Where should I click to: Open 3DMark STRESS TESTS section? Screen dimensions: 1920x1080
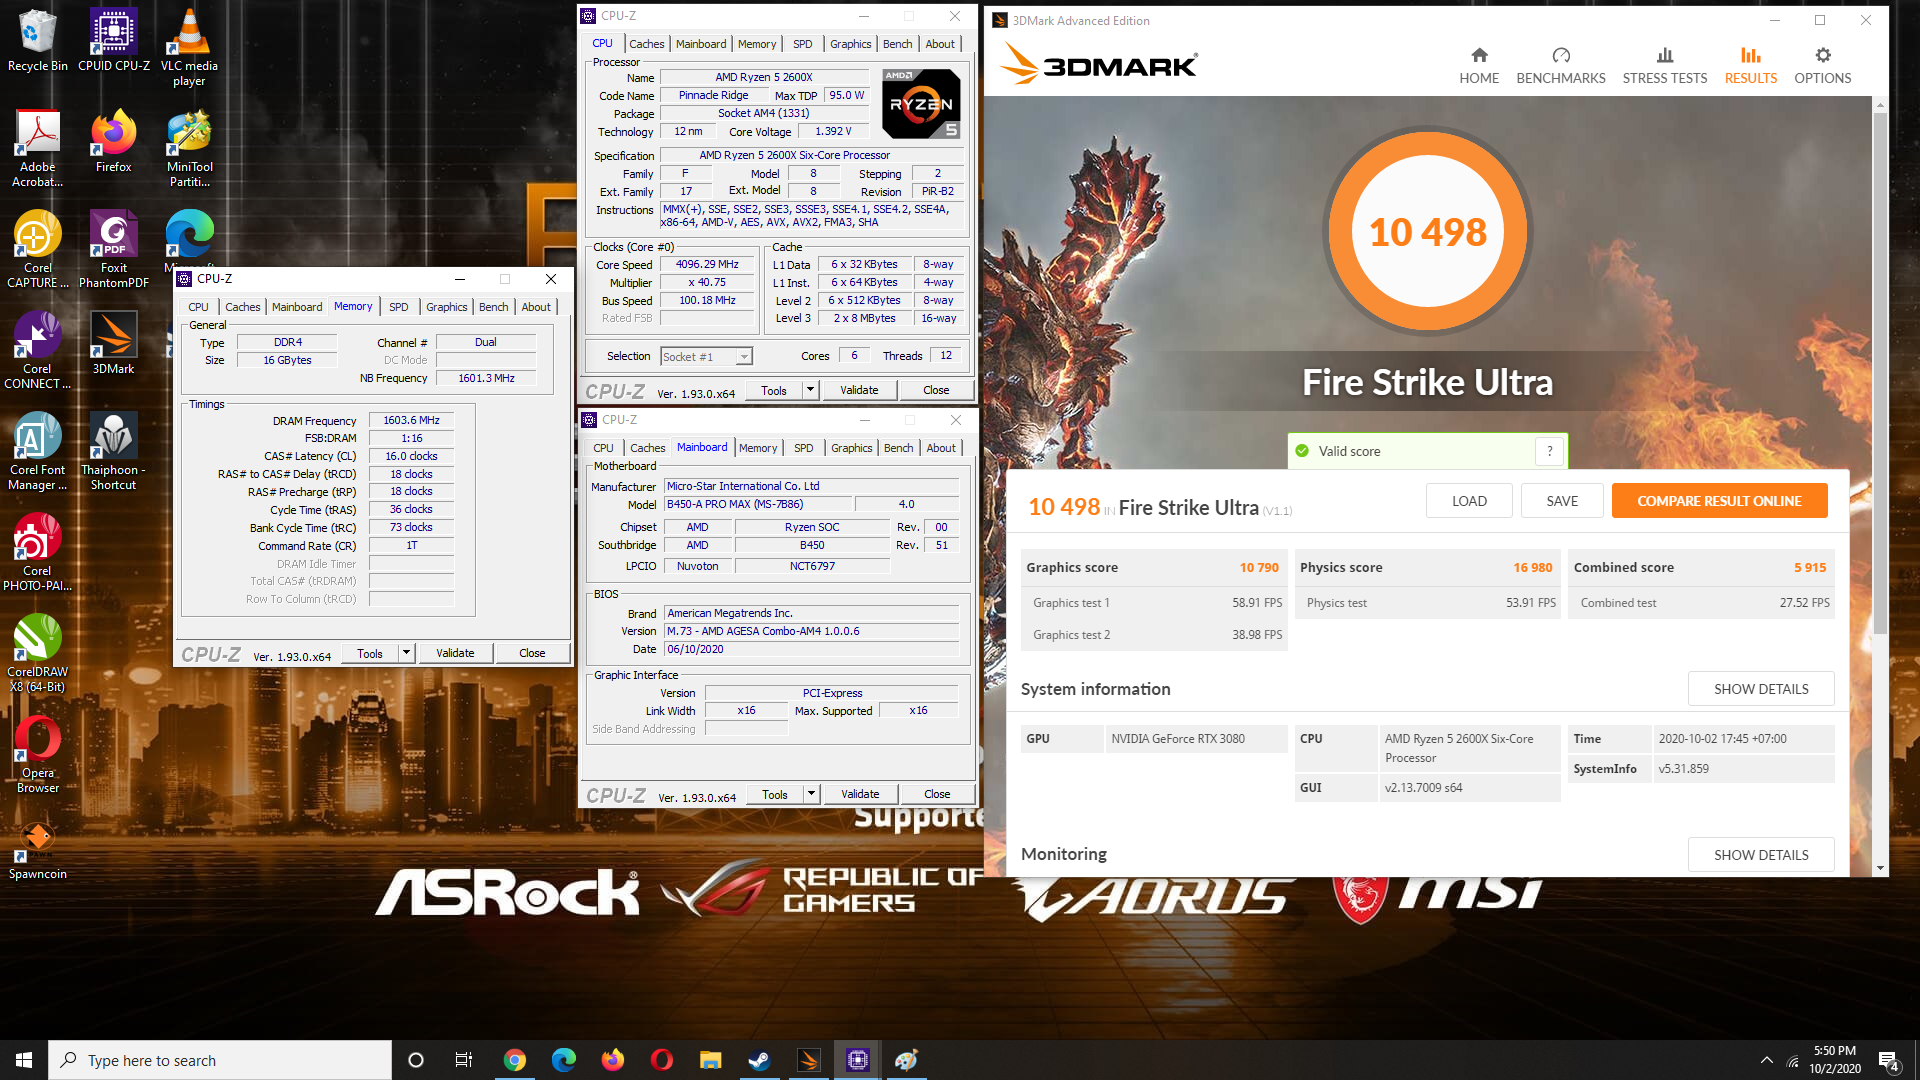click(x=1665, y=66)
